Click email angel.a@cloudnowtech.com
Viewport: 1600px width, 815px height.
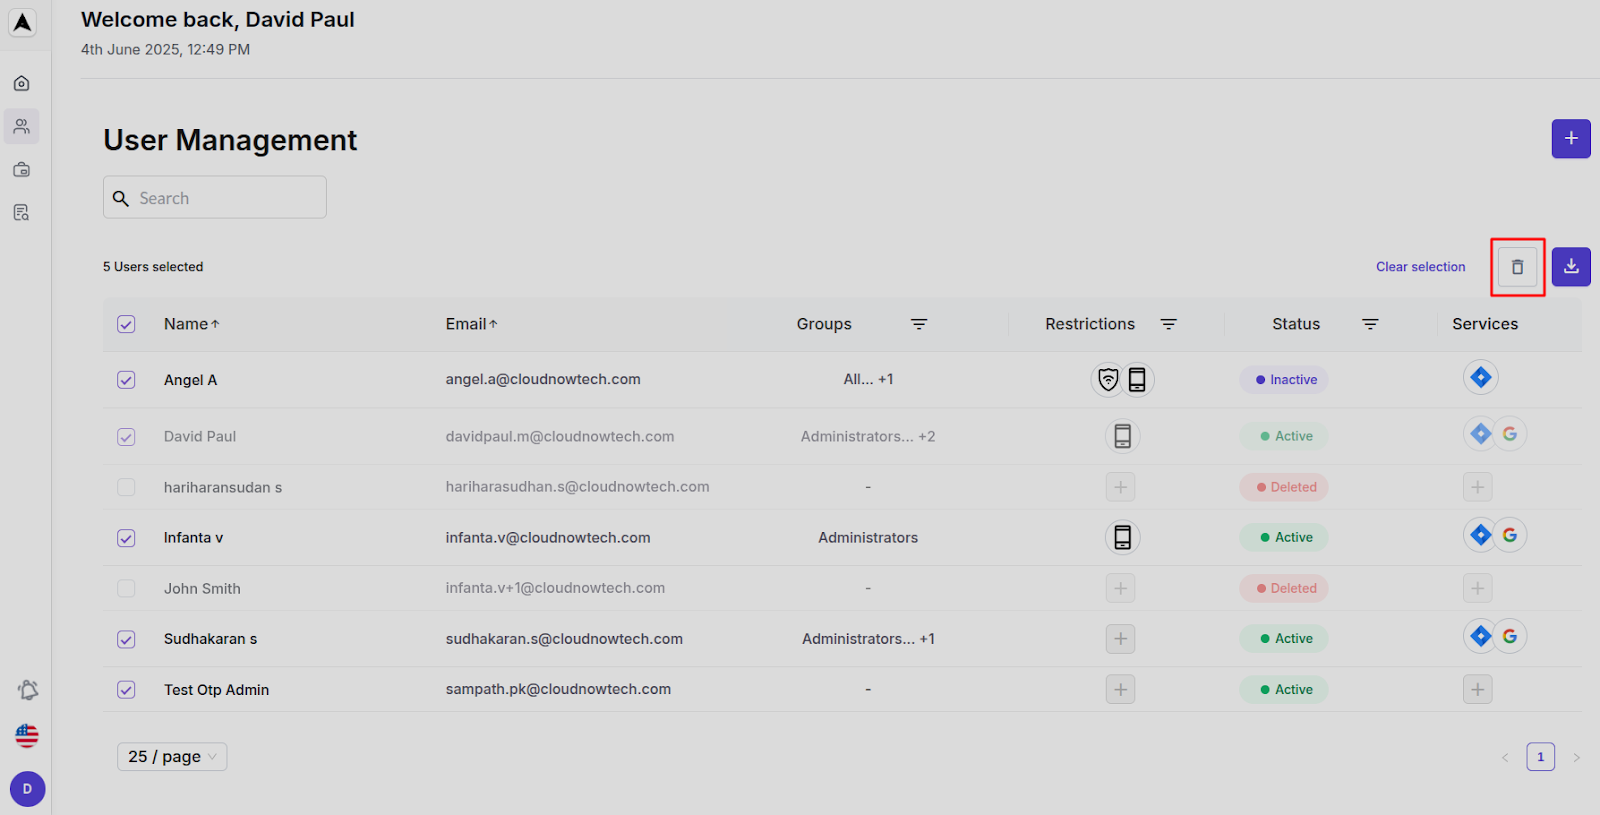tap(543, 379)
